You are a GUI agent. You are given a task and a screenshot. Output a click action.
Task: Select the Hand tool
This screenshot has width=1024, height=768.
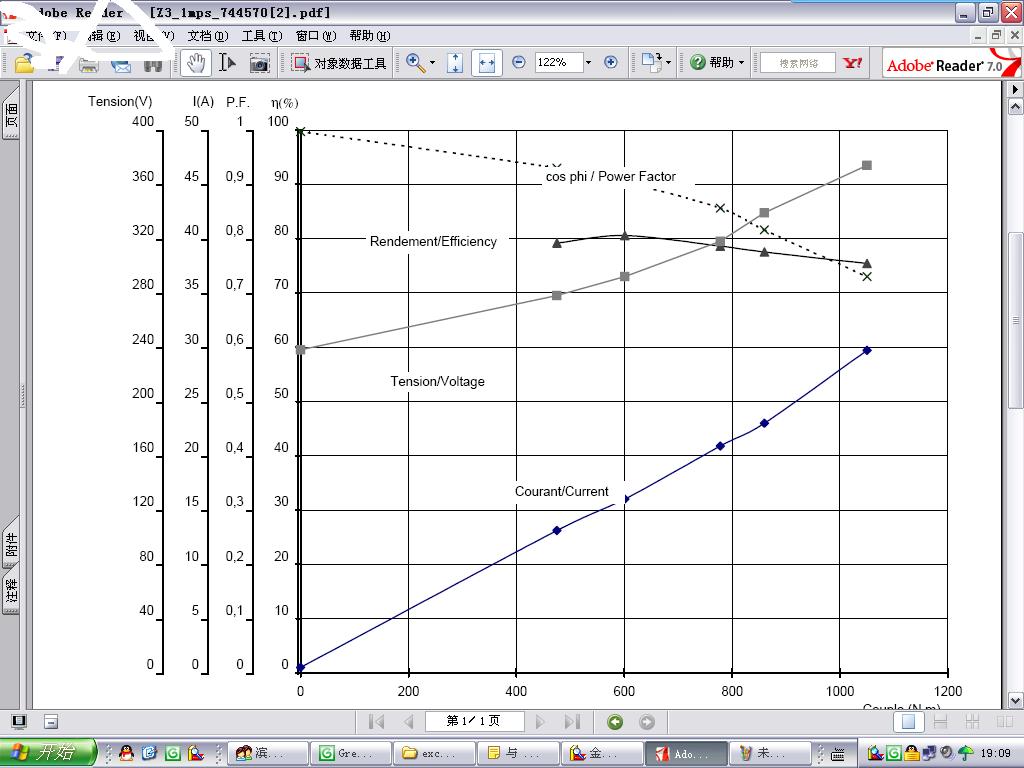coord(195,63)
